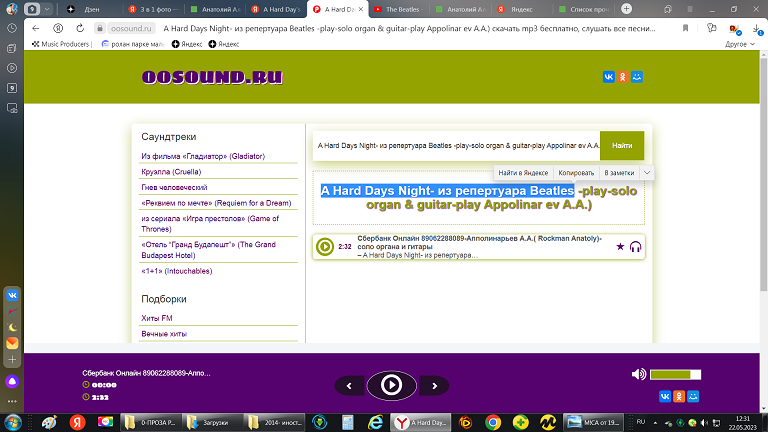This screenshot has height=432, width=768.
Task: Open the Requiem for a Dream soundtrack link
Action: (x=216, y=203)
